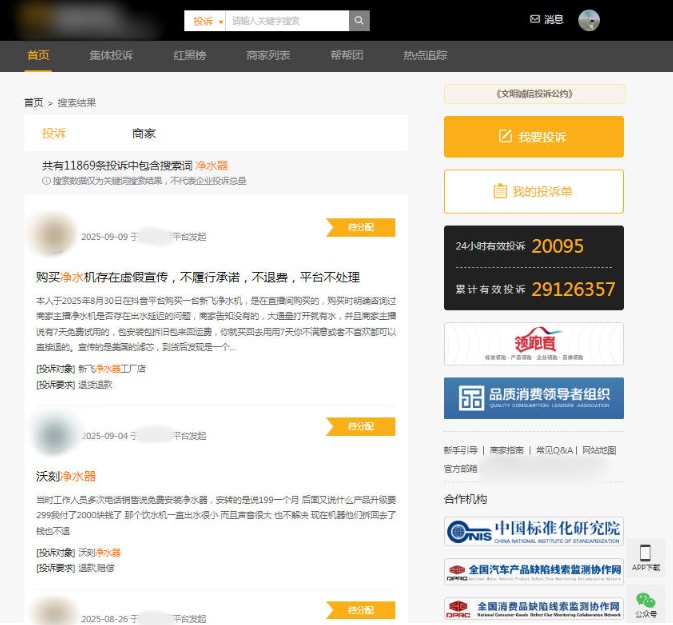Click the highlighted search term 净水器
The image size is (673, 625).
(212, 166)
